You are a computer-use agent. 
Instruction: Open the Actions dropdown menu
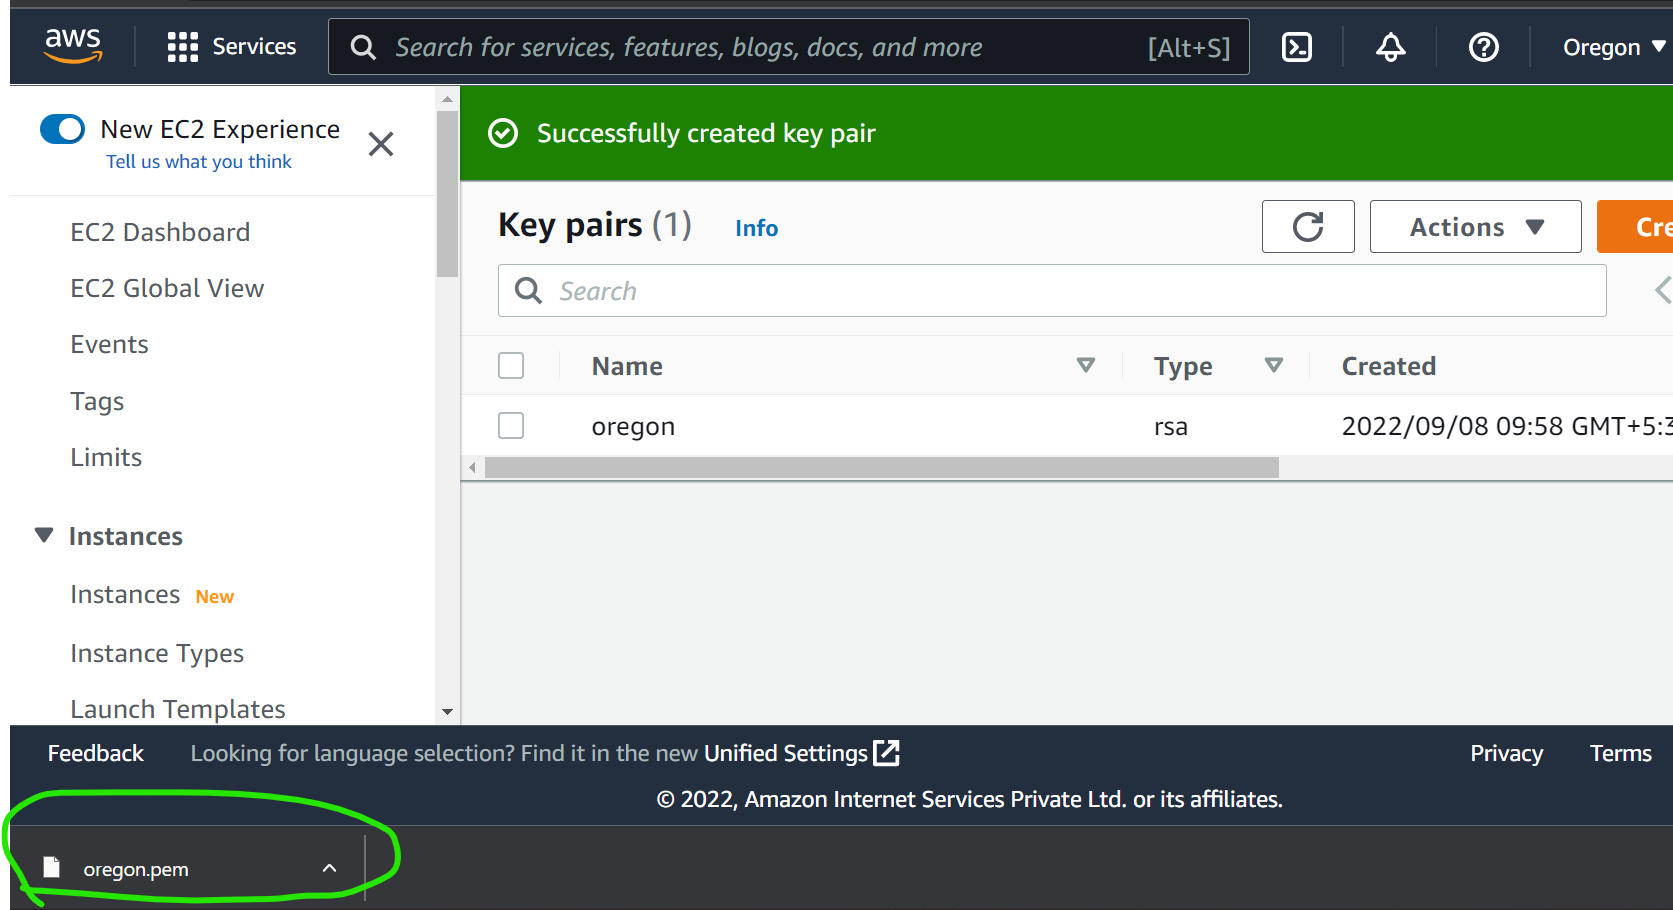tap(1475, 227)
